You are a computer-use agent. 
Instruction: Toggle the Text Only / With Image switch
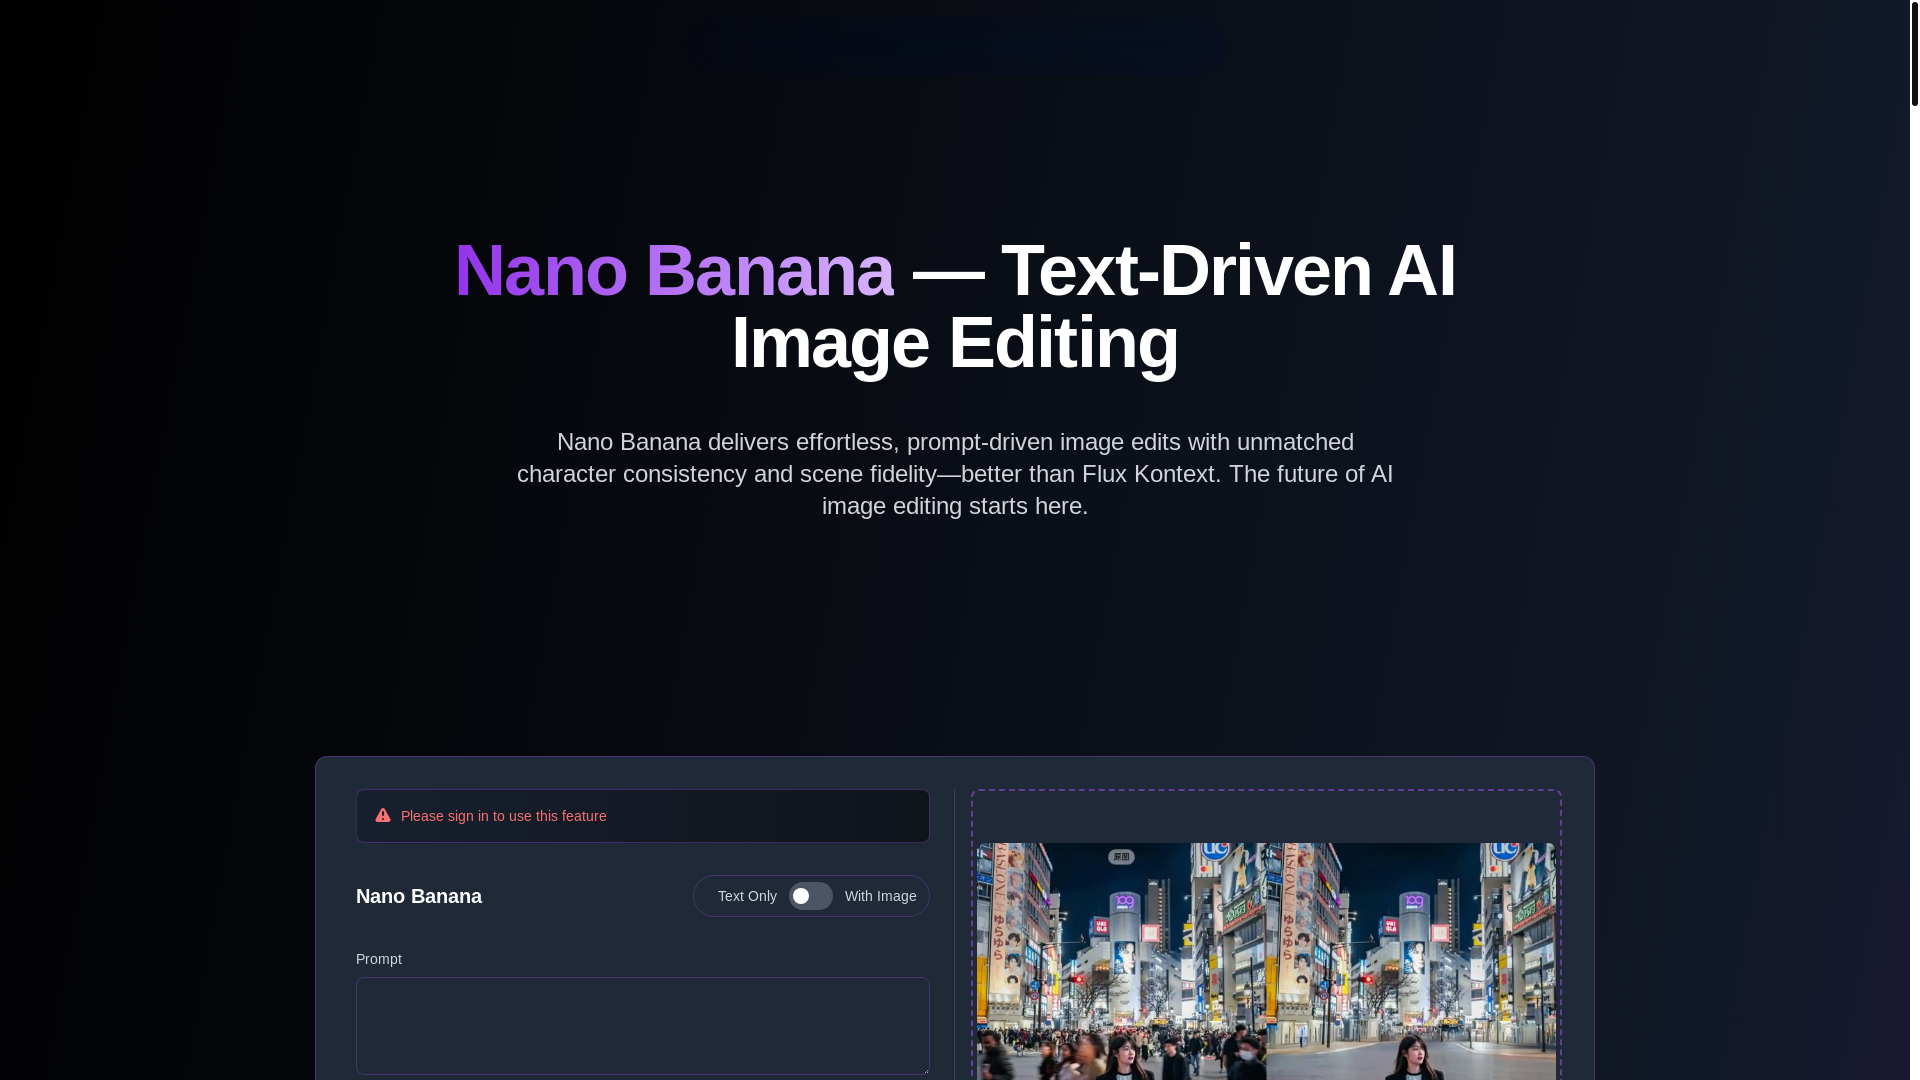pyautogui.click(x=810, y=896)
